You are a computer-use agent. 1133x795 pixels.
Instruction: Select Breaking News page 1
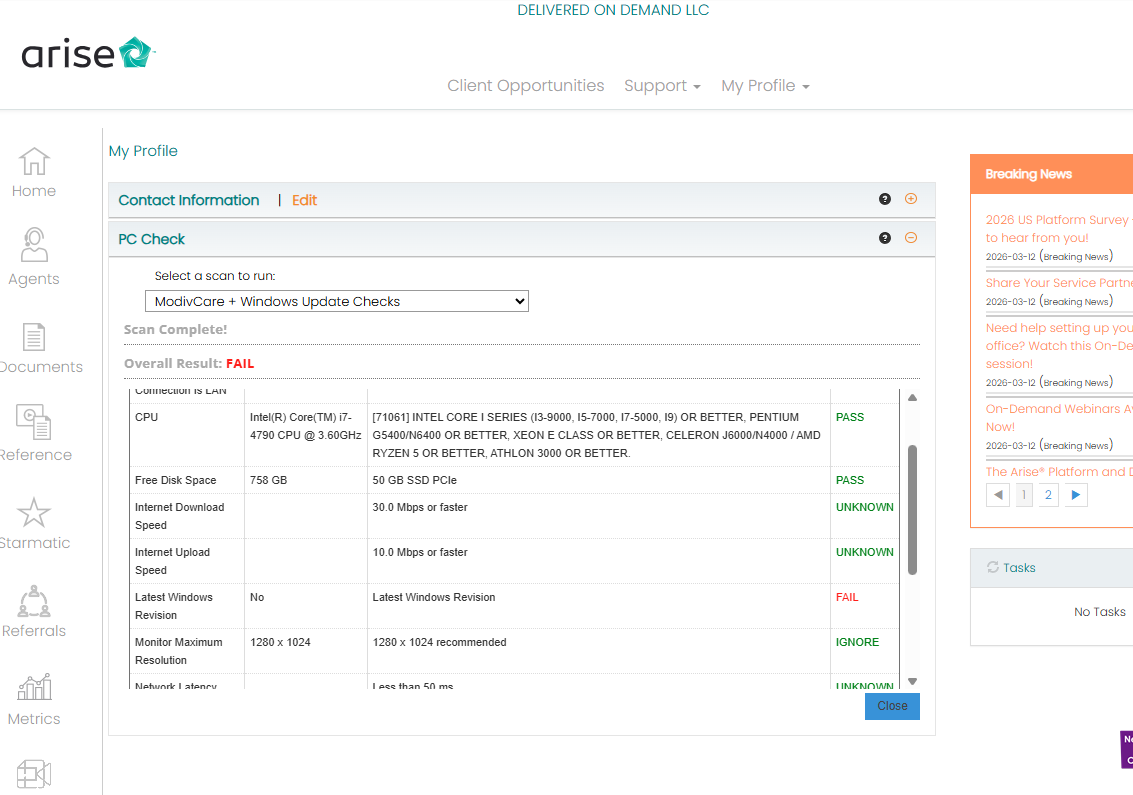tap(1024, 495)
